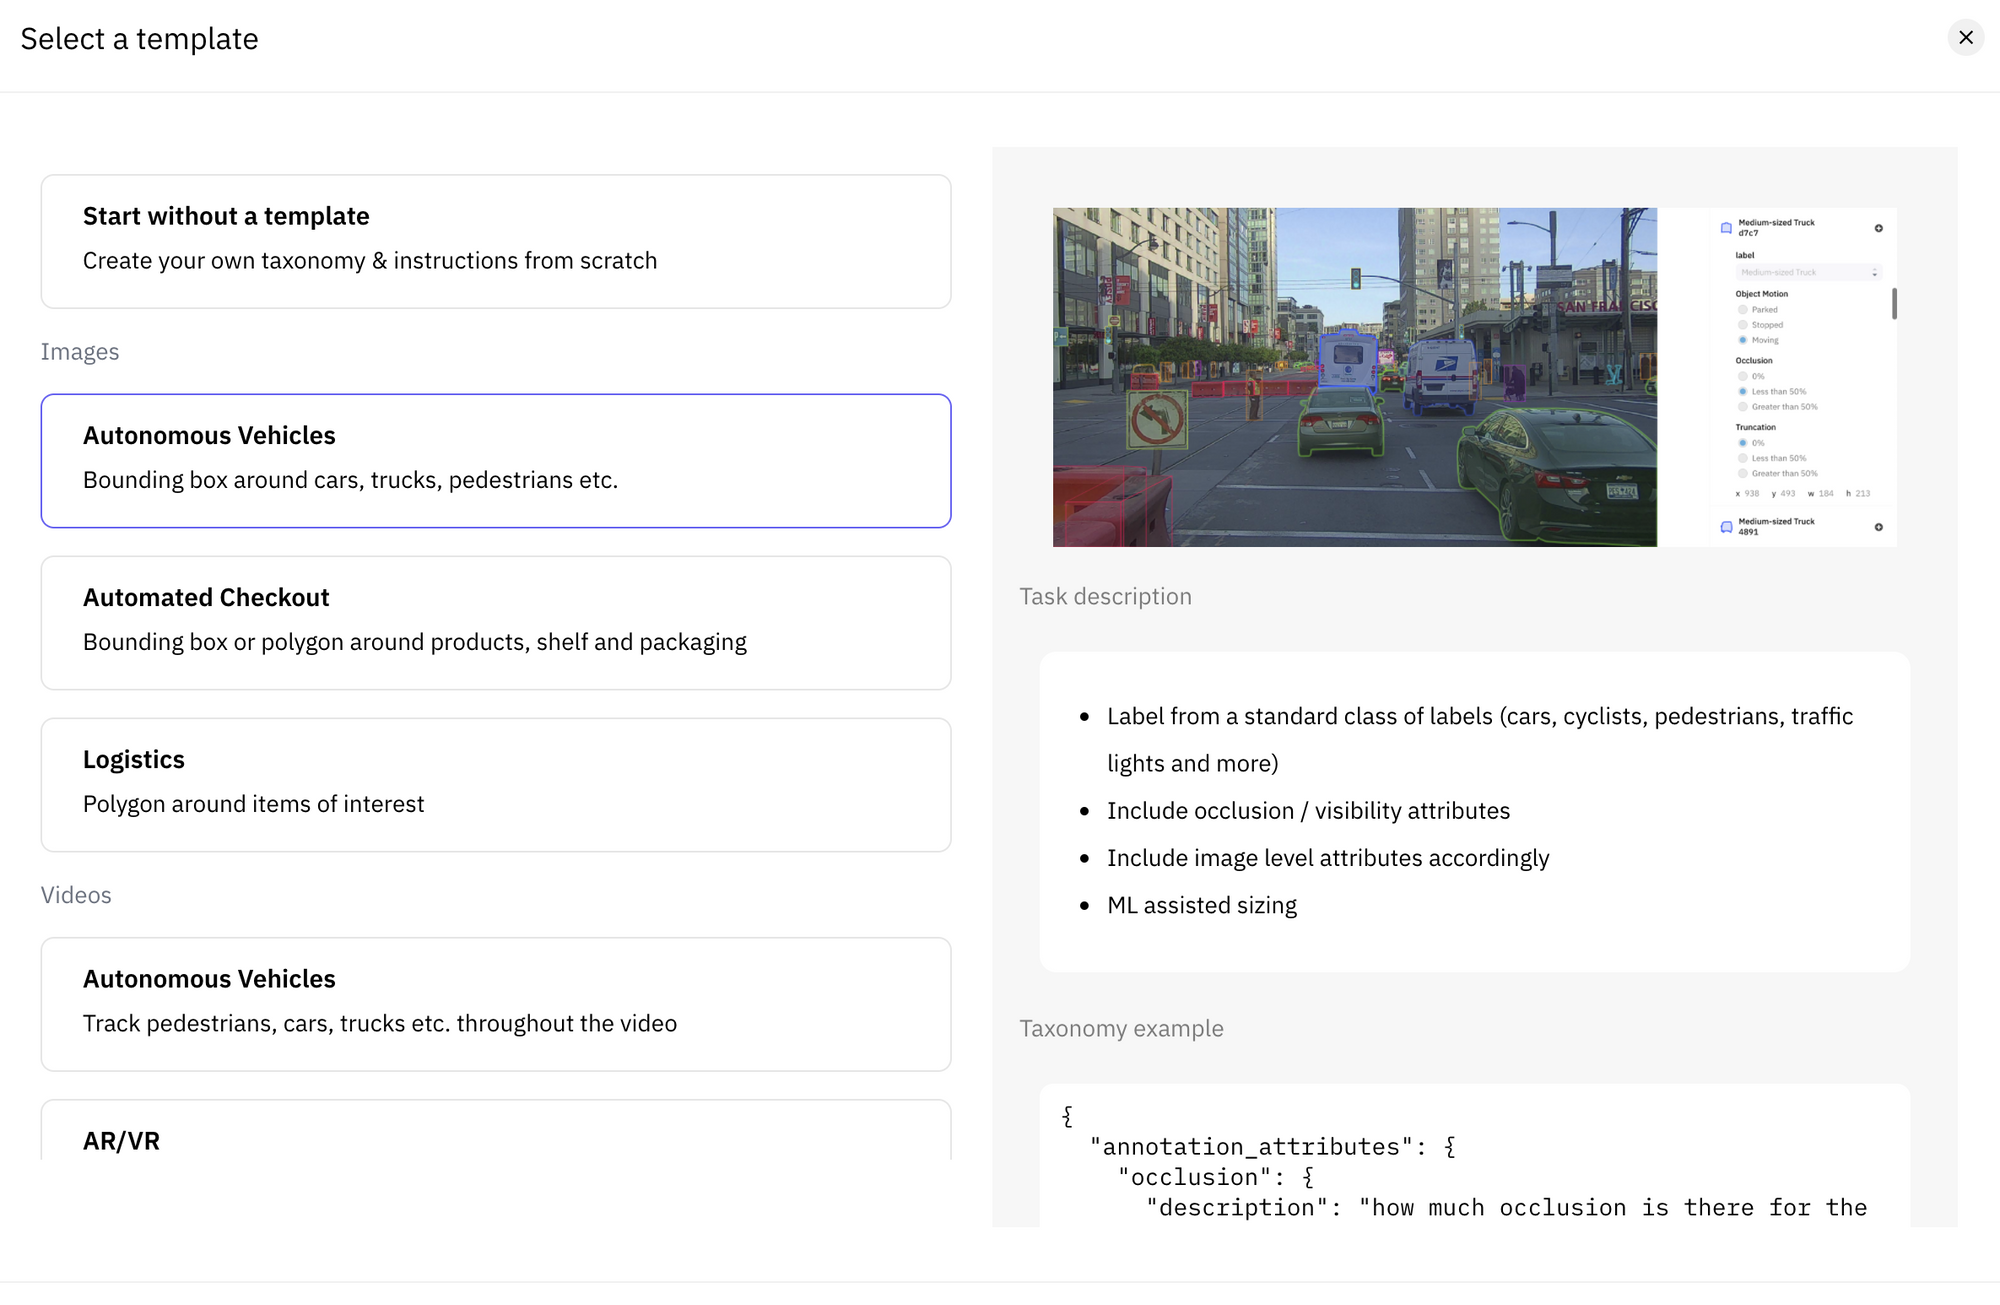Choose Occlusion Less than 50% radio
The width and height of the screenshot is (2000, 1305).
[x=1743, y=392]
